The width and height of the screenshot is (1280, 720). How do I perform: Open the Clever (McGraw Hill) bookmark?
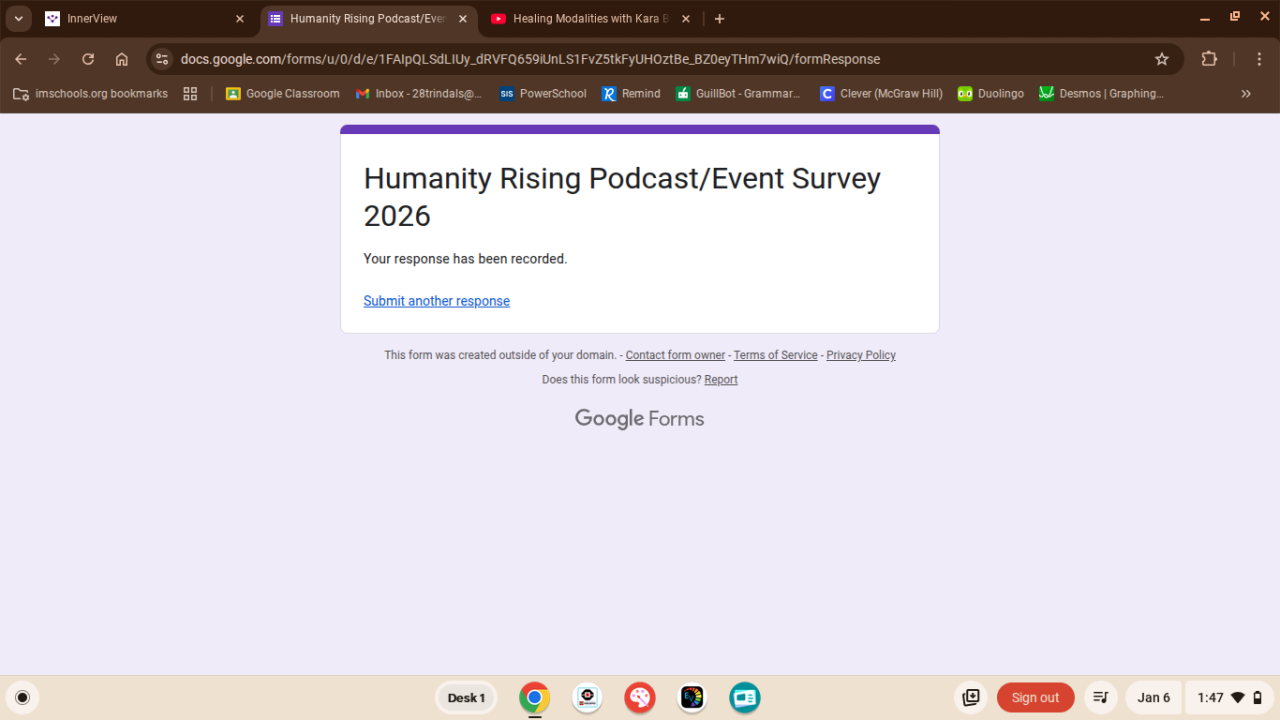point(881,94)
